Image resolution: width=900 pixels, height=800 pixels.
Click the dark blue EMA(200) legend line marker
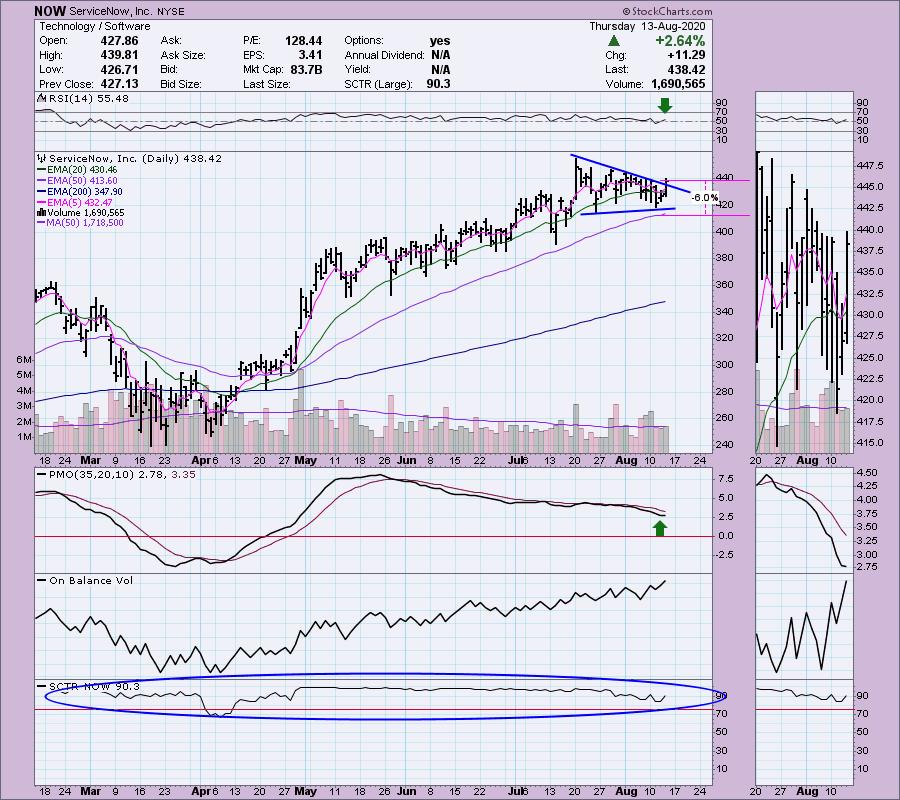point(41,192)
